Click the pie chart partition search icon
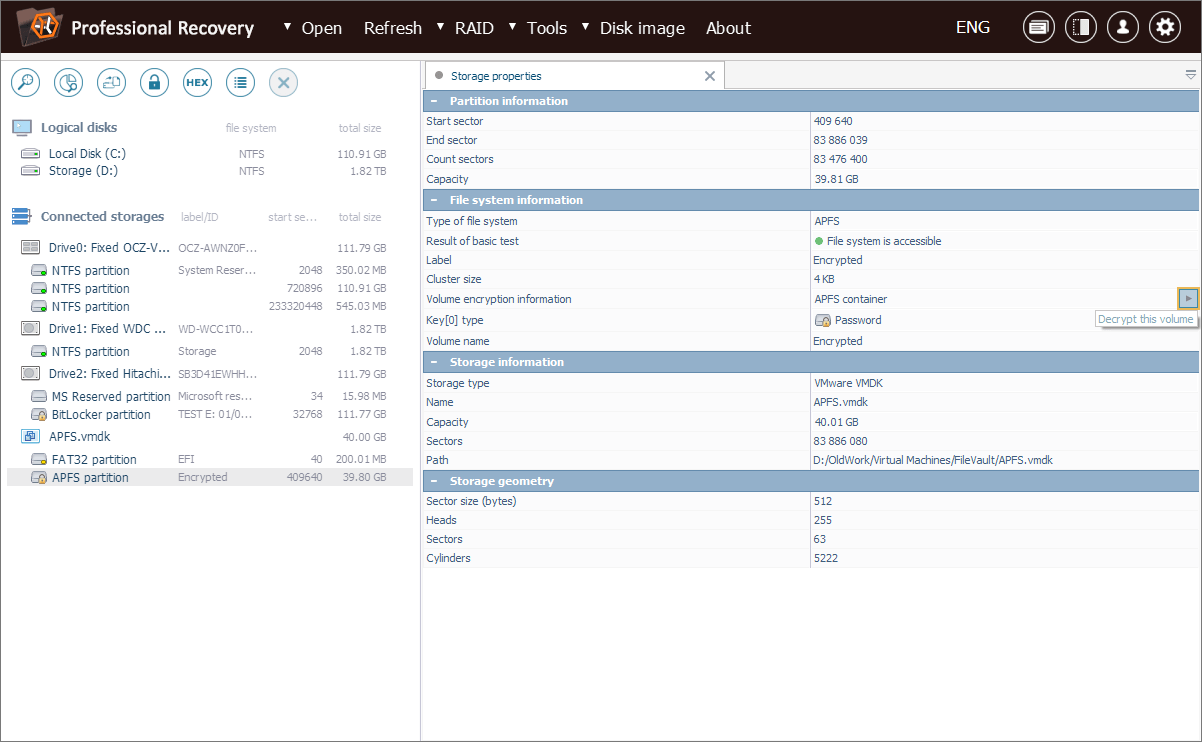 [68, 83]
